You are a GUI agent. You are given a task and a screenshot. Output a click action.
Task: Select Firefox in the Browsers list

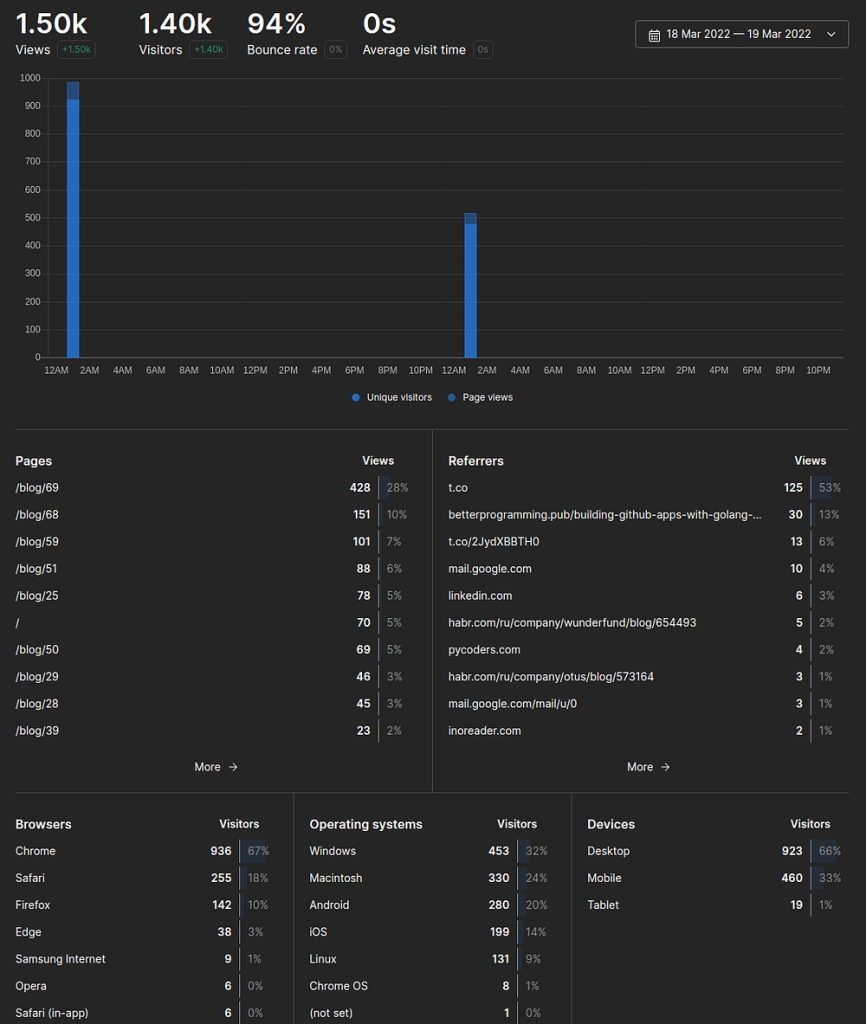[x=33, y=905]
